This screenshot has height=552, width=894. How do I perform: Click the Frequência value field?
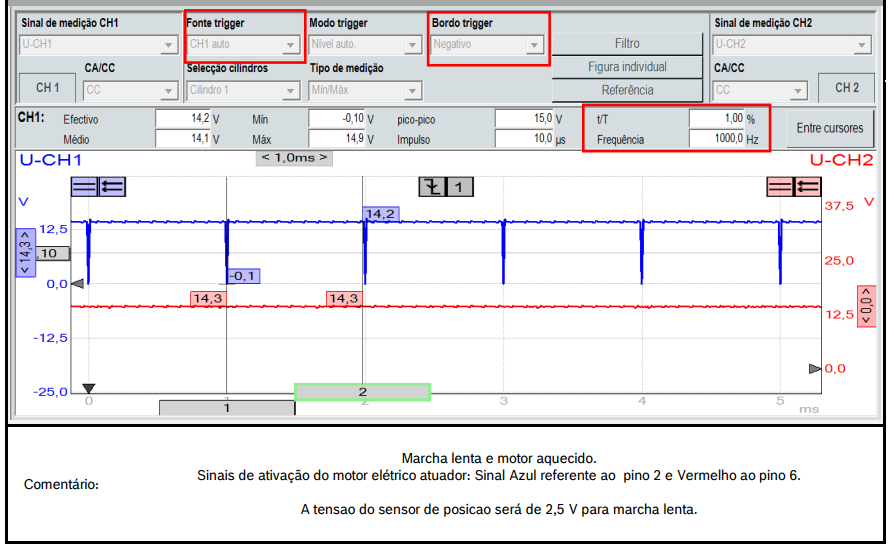click(x=717, y=140)
